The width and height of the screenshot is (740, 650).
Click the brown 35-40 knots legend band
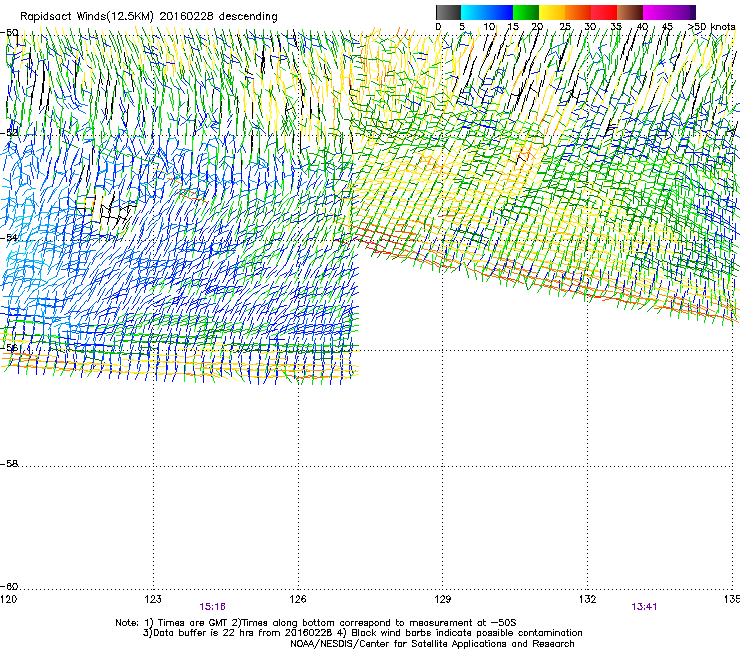pos(630,12)
